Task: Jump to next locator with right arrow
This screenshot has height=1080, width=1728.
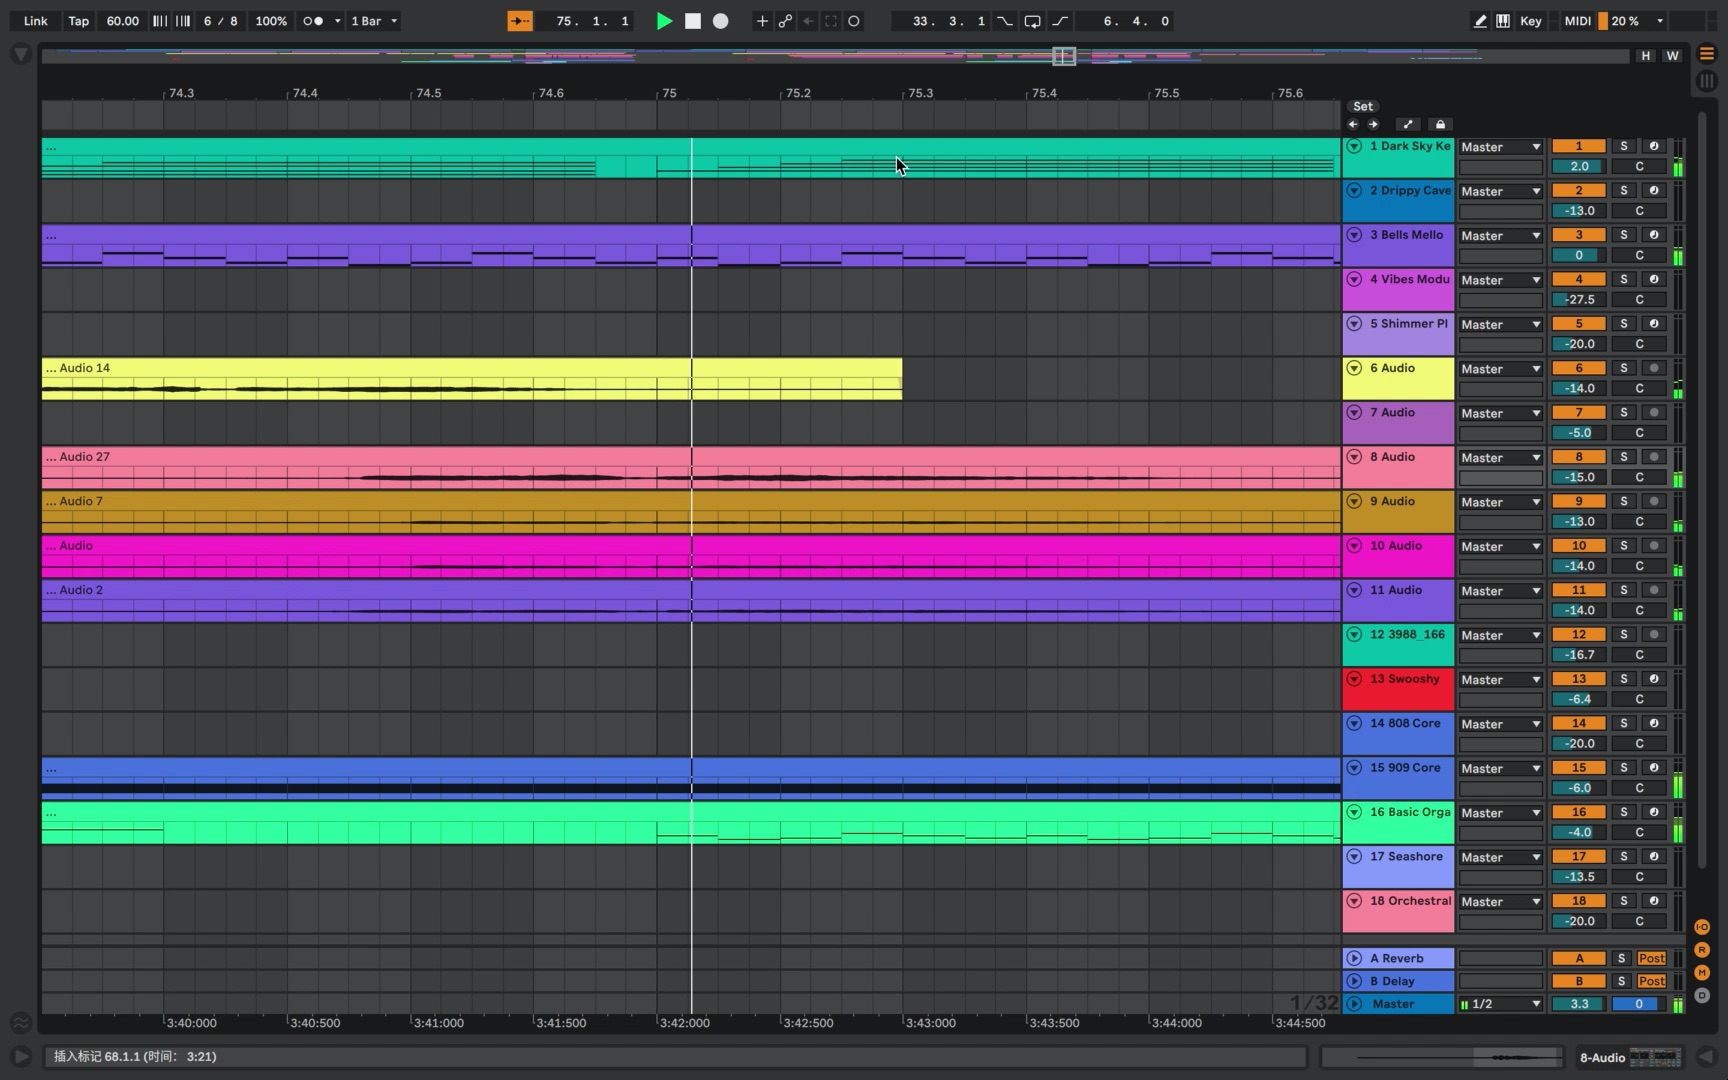Action: 1374,125
